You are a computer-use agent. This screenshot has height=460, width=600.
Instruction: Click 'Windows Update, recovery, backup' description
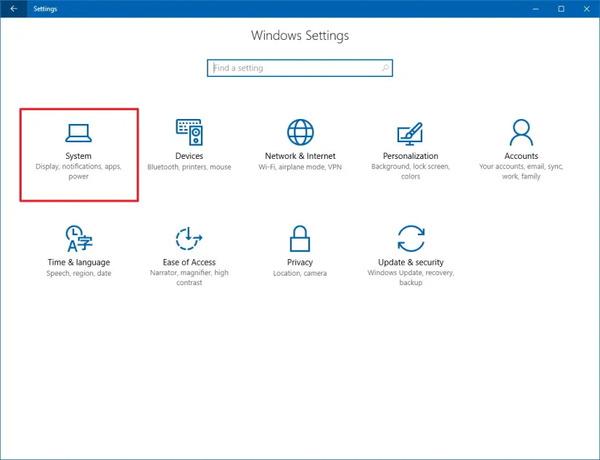411,277
